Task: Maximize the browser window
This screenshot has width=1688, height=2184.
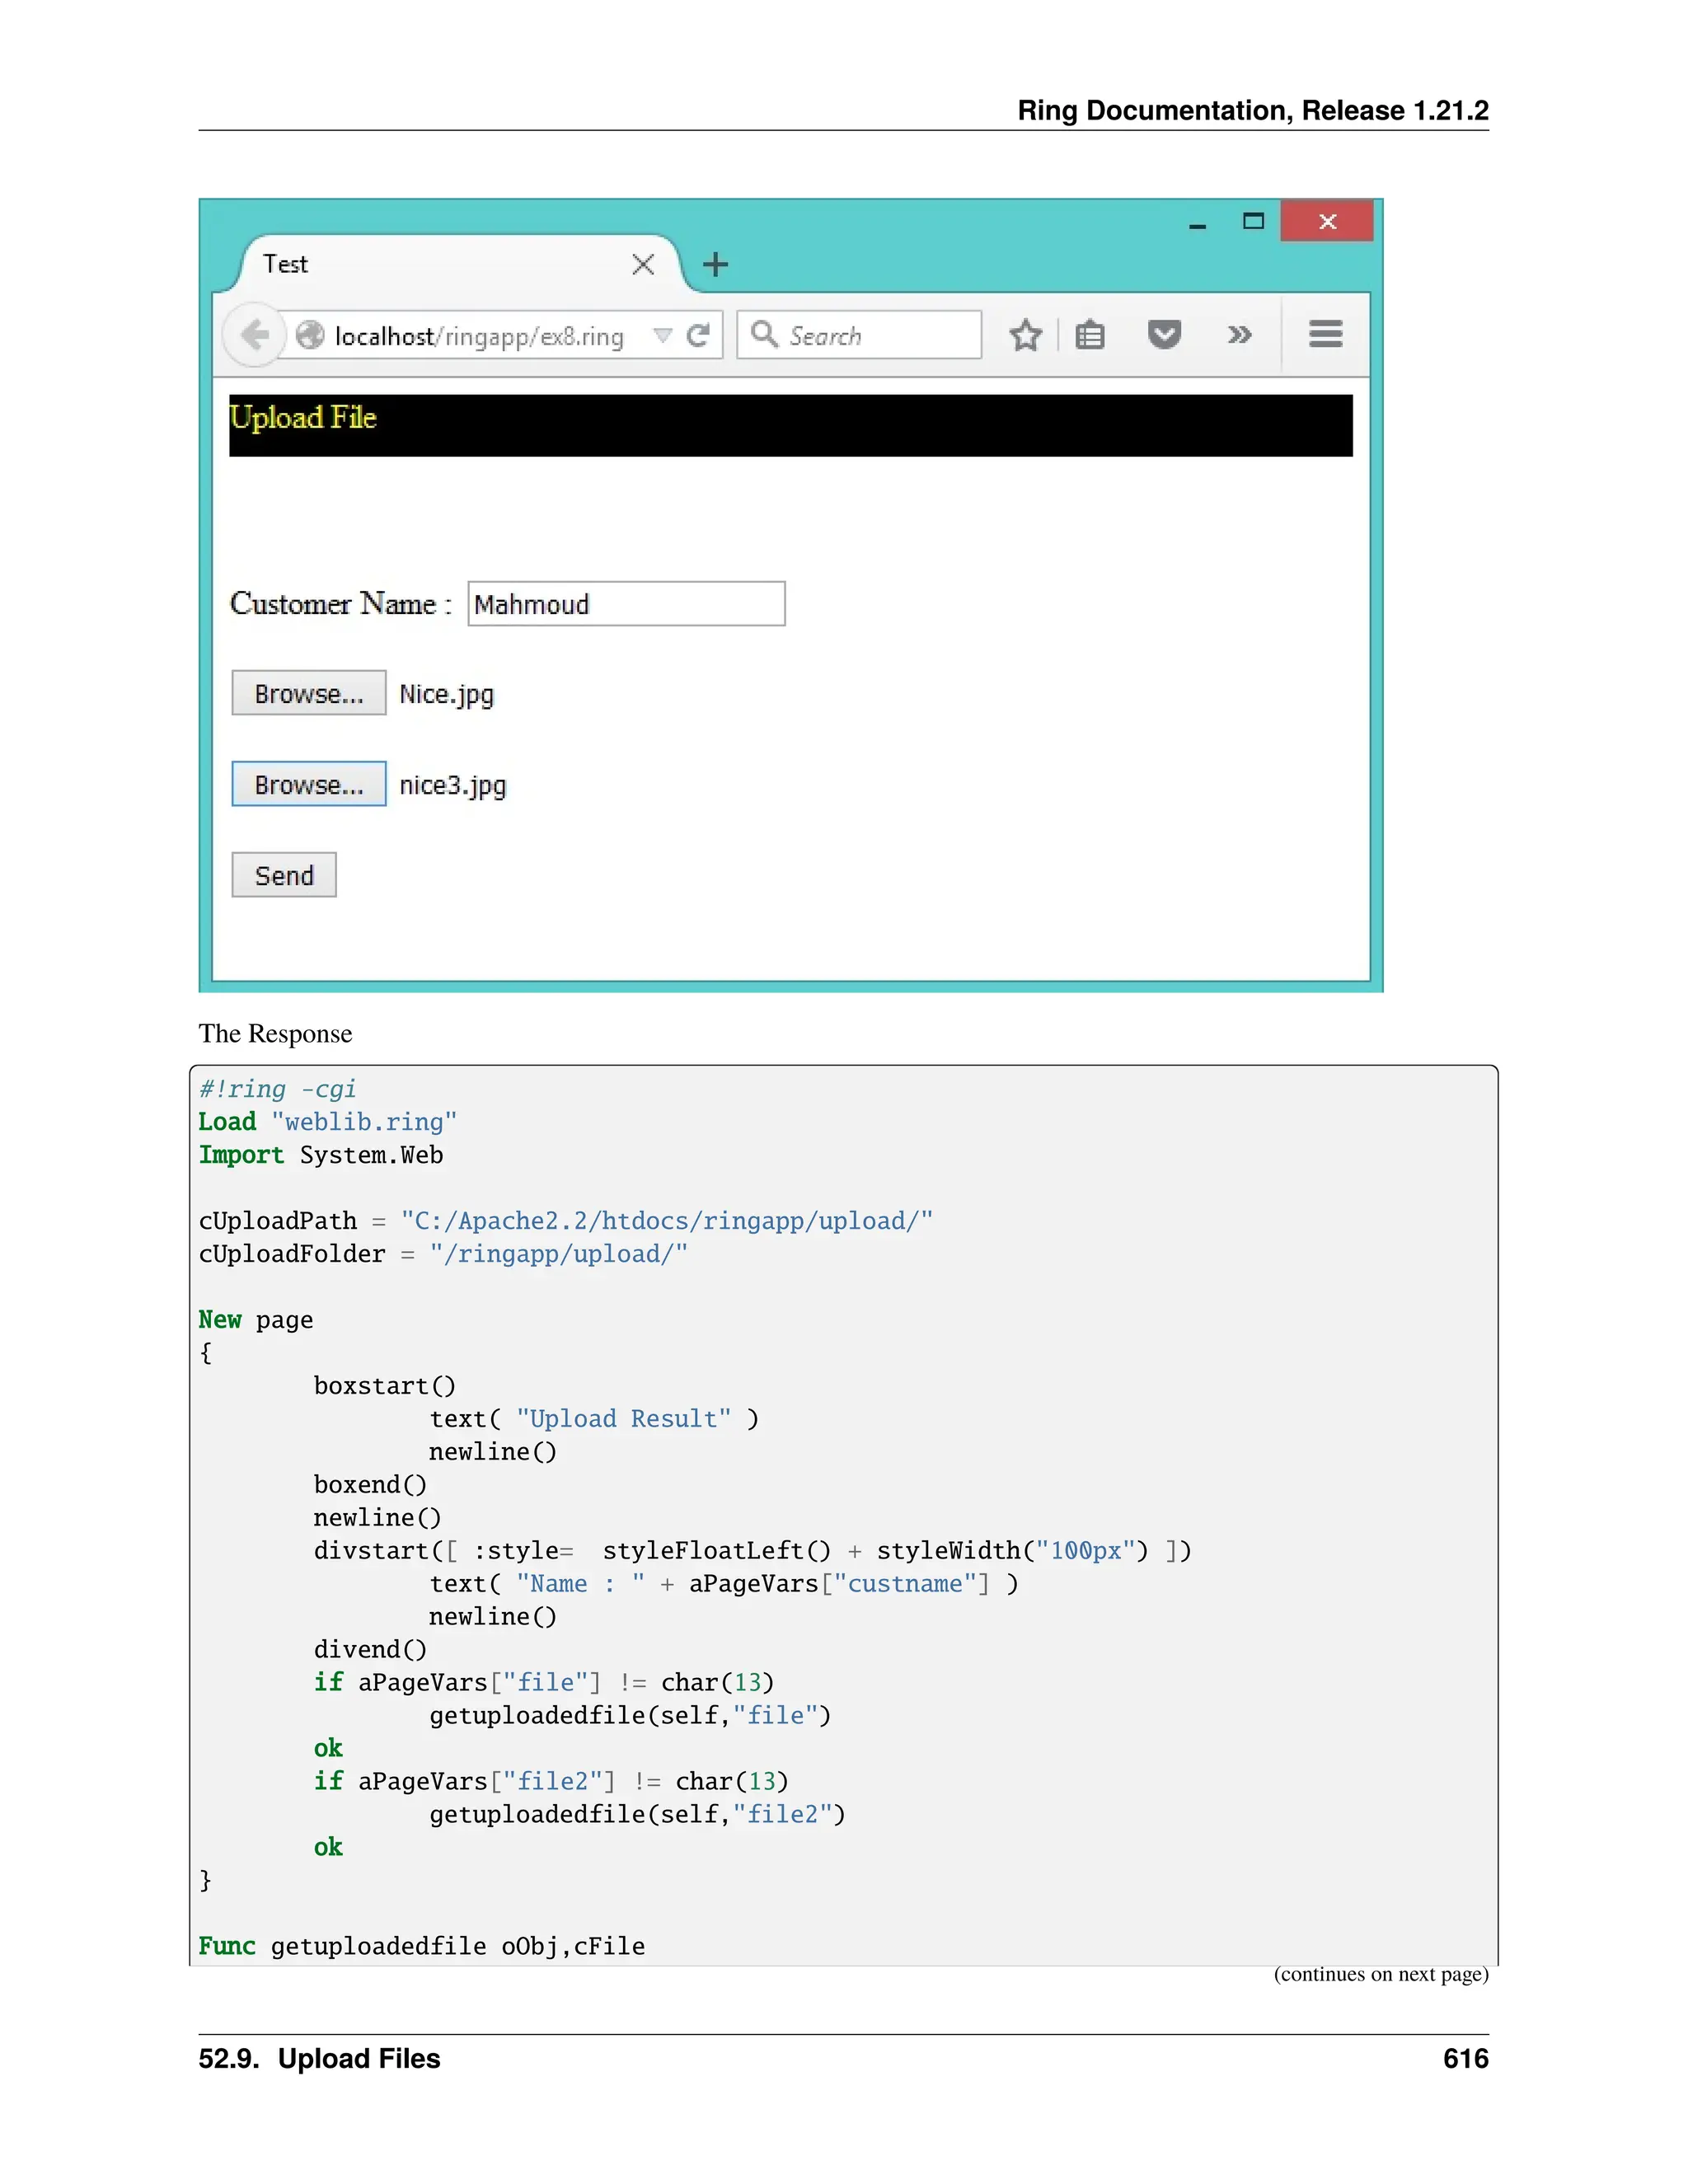Action: pos(1253,221)
